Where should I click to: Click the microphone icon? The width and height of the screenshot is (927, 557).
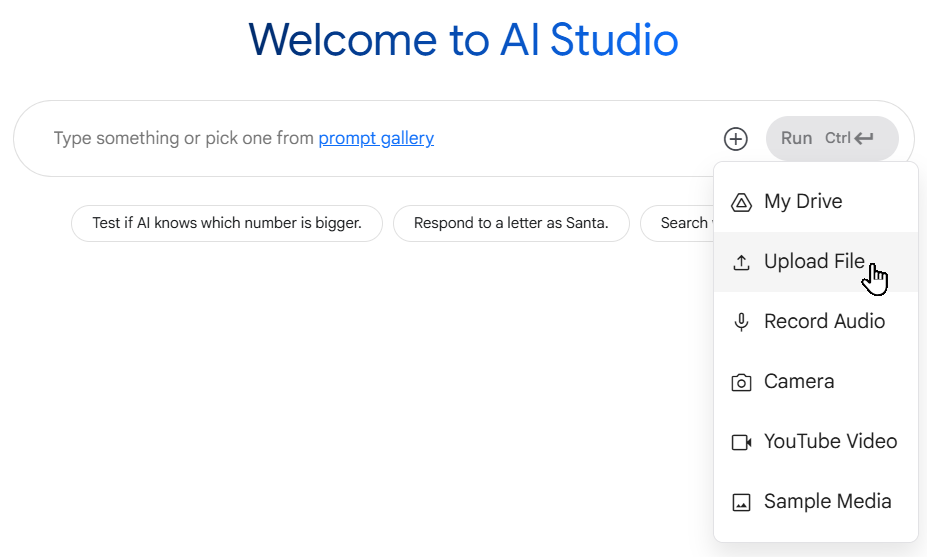click(x=741, y=322)
